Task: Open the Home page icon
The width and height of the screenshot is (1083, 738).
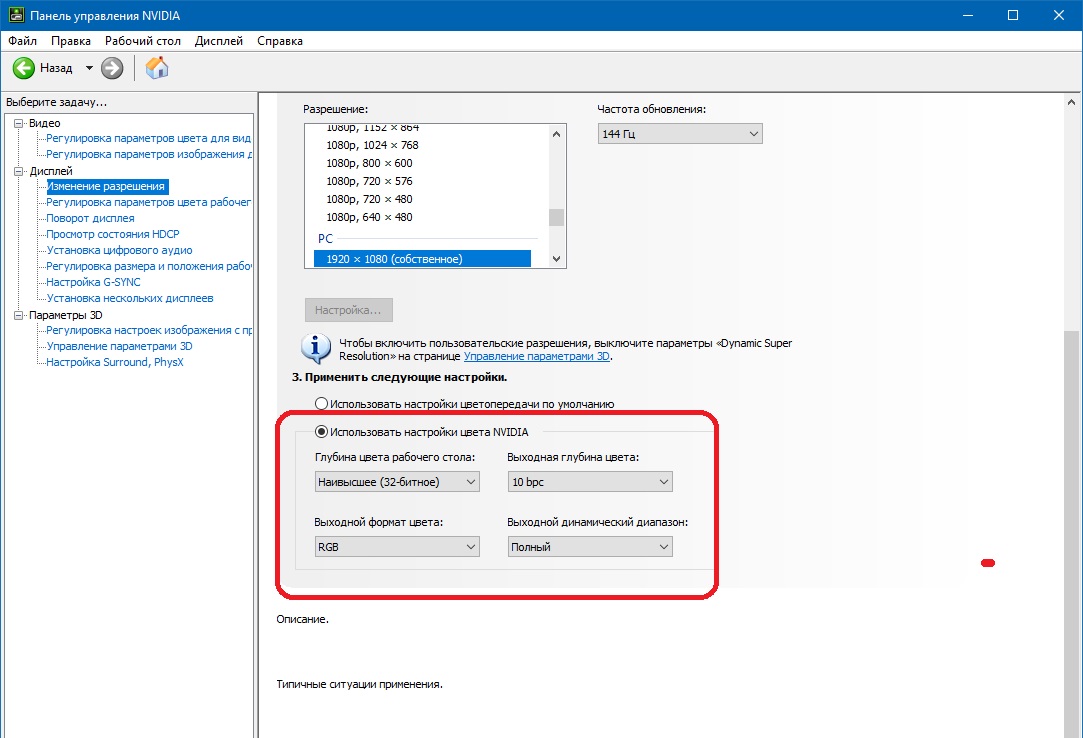Action: click(x=157, y=68)
